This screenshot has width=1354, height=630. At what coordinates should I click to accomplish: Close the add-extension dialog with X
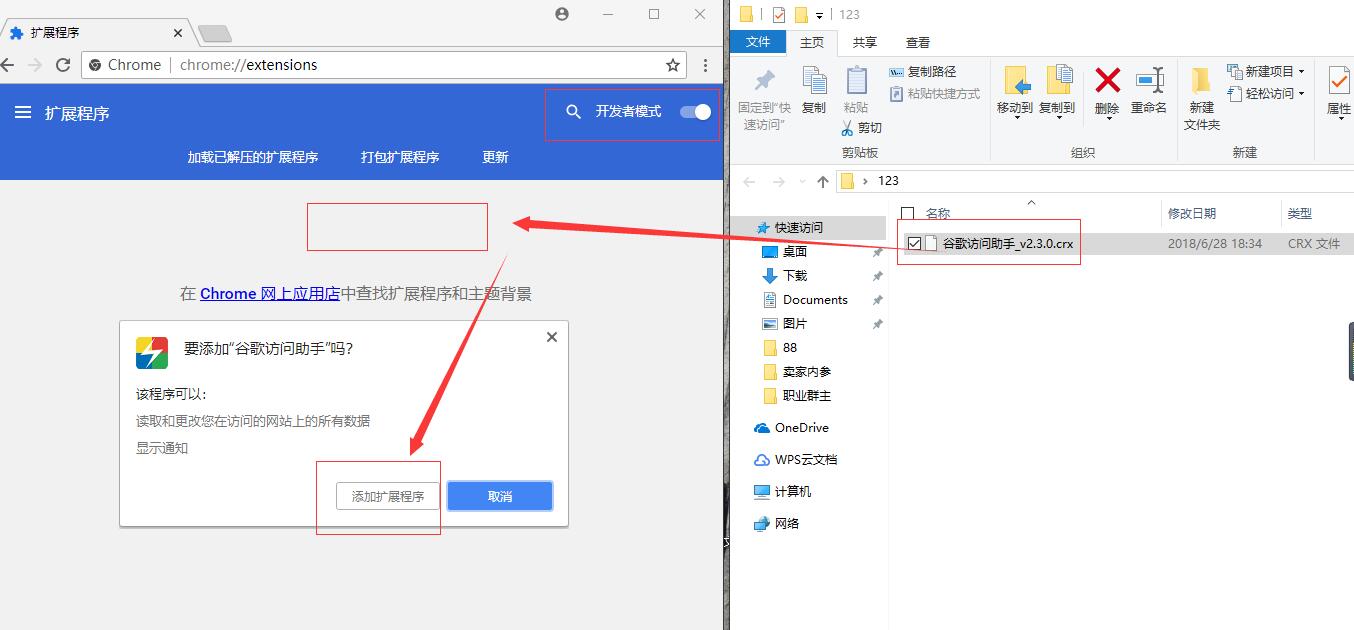pyautogui.click(x=552, y=337)
